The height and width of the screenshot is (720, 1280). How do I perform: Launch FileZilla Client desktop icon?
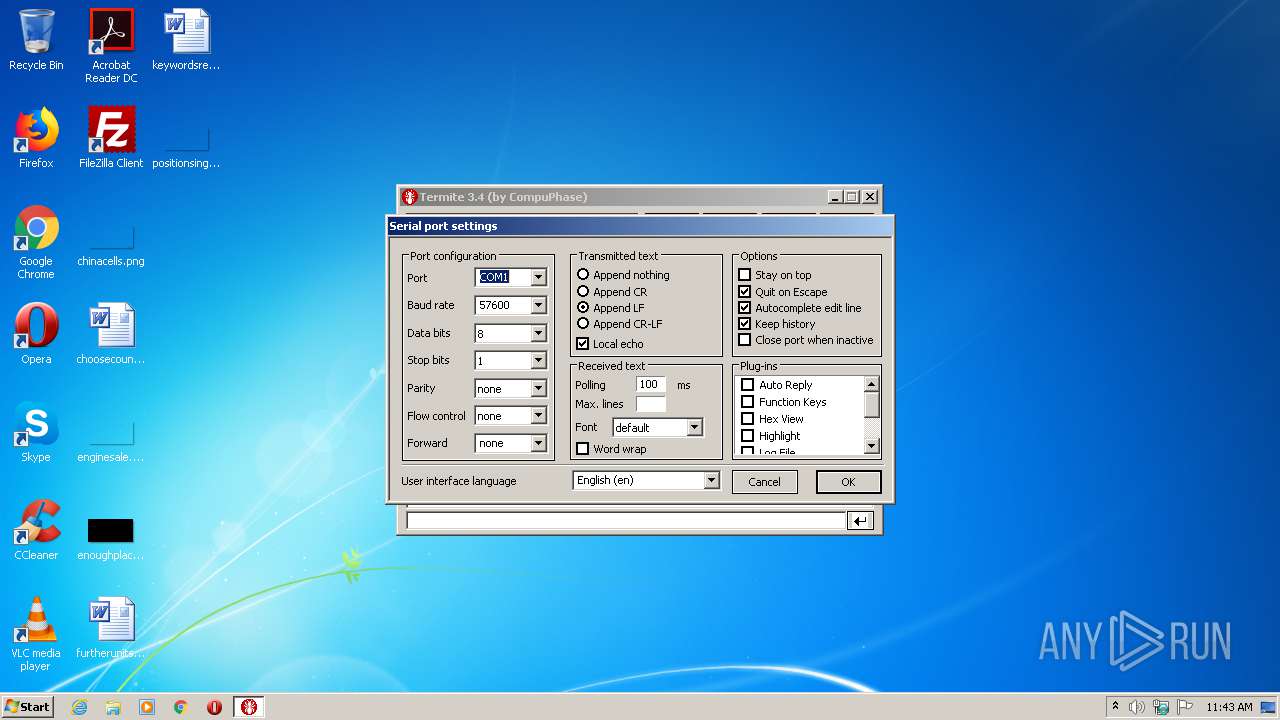[x=111, y=138]
